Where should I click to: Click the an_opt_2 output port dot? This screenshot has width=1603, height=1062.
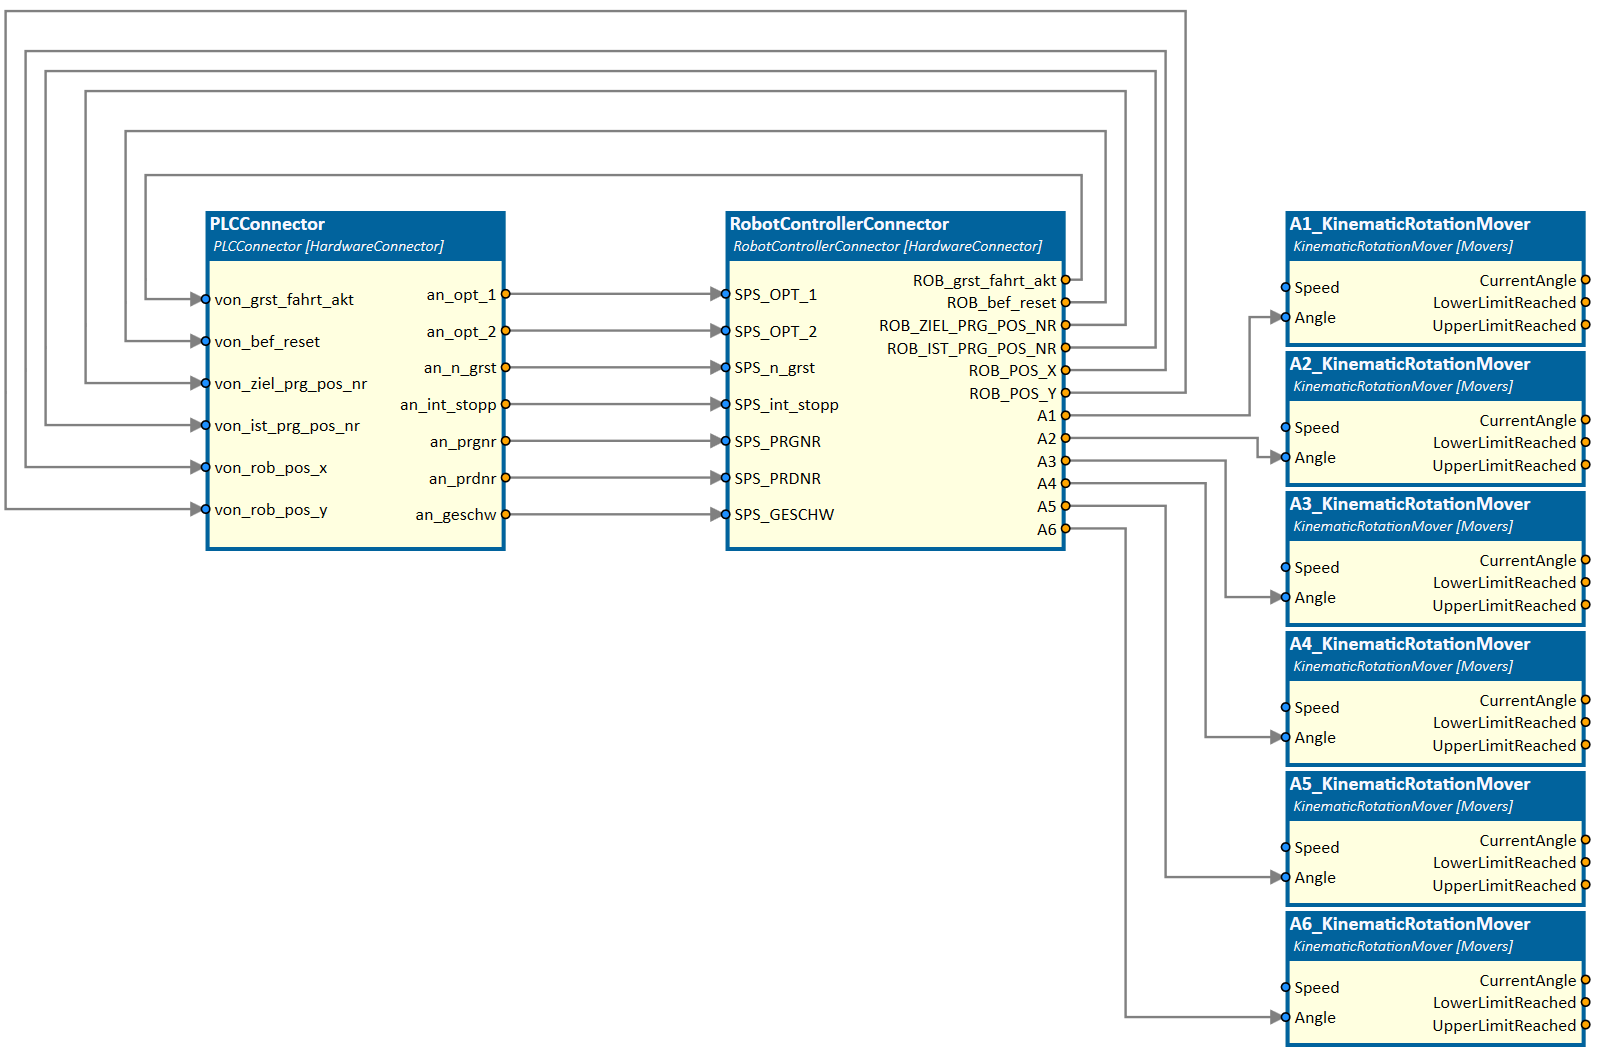505,331
